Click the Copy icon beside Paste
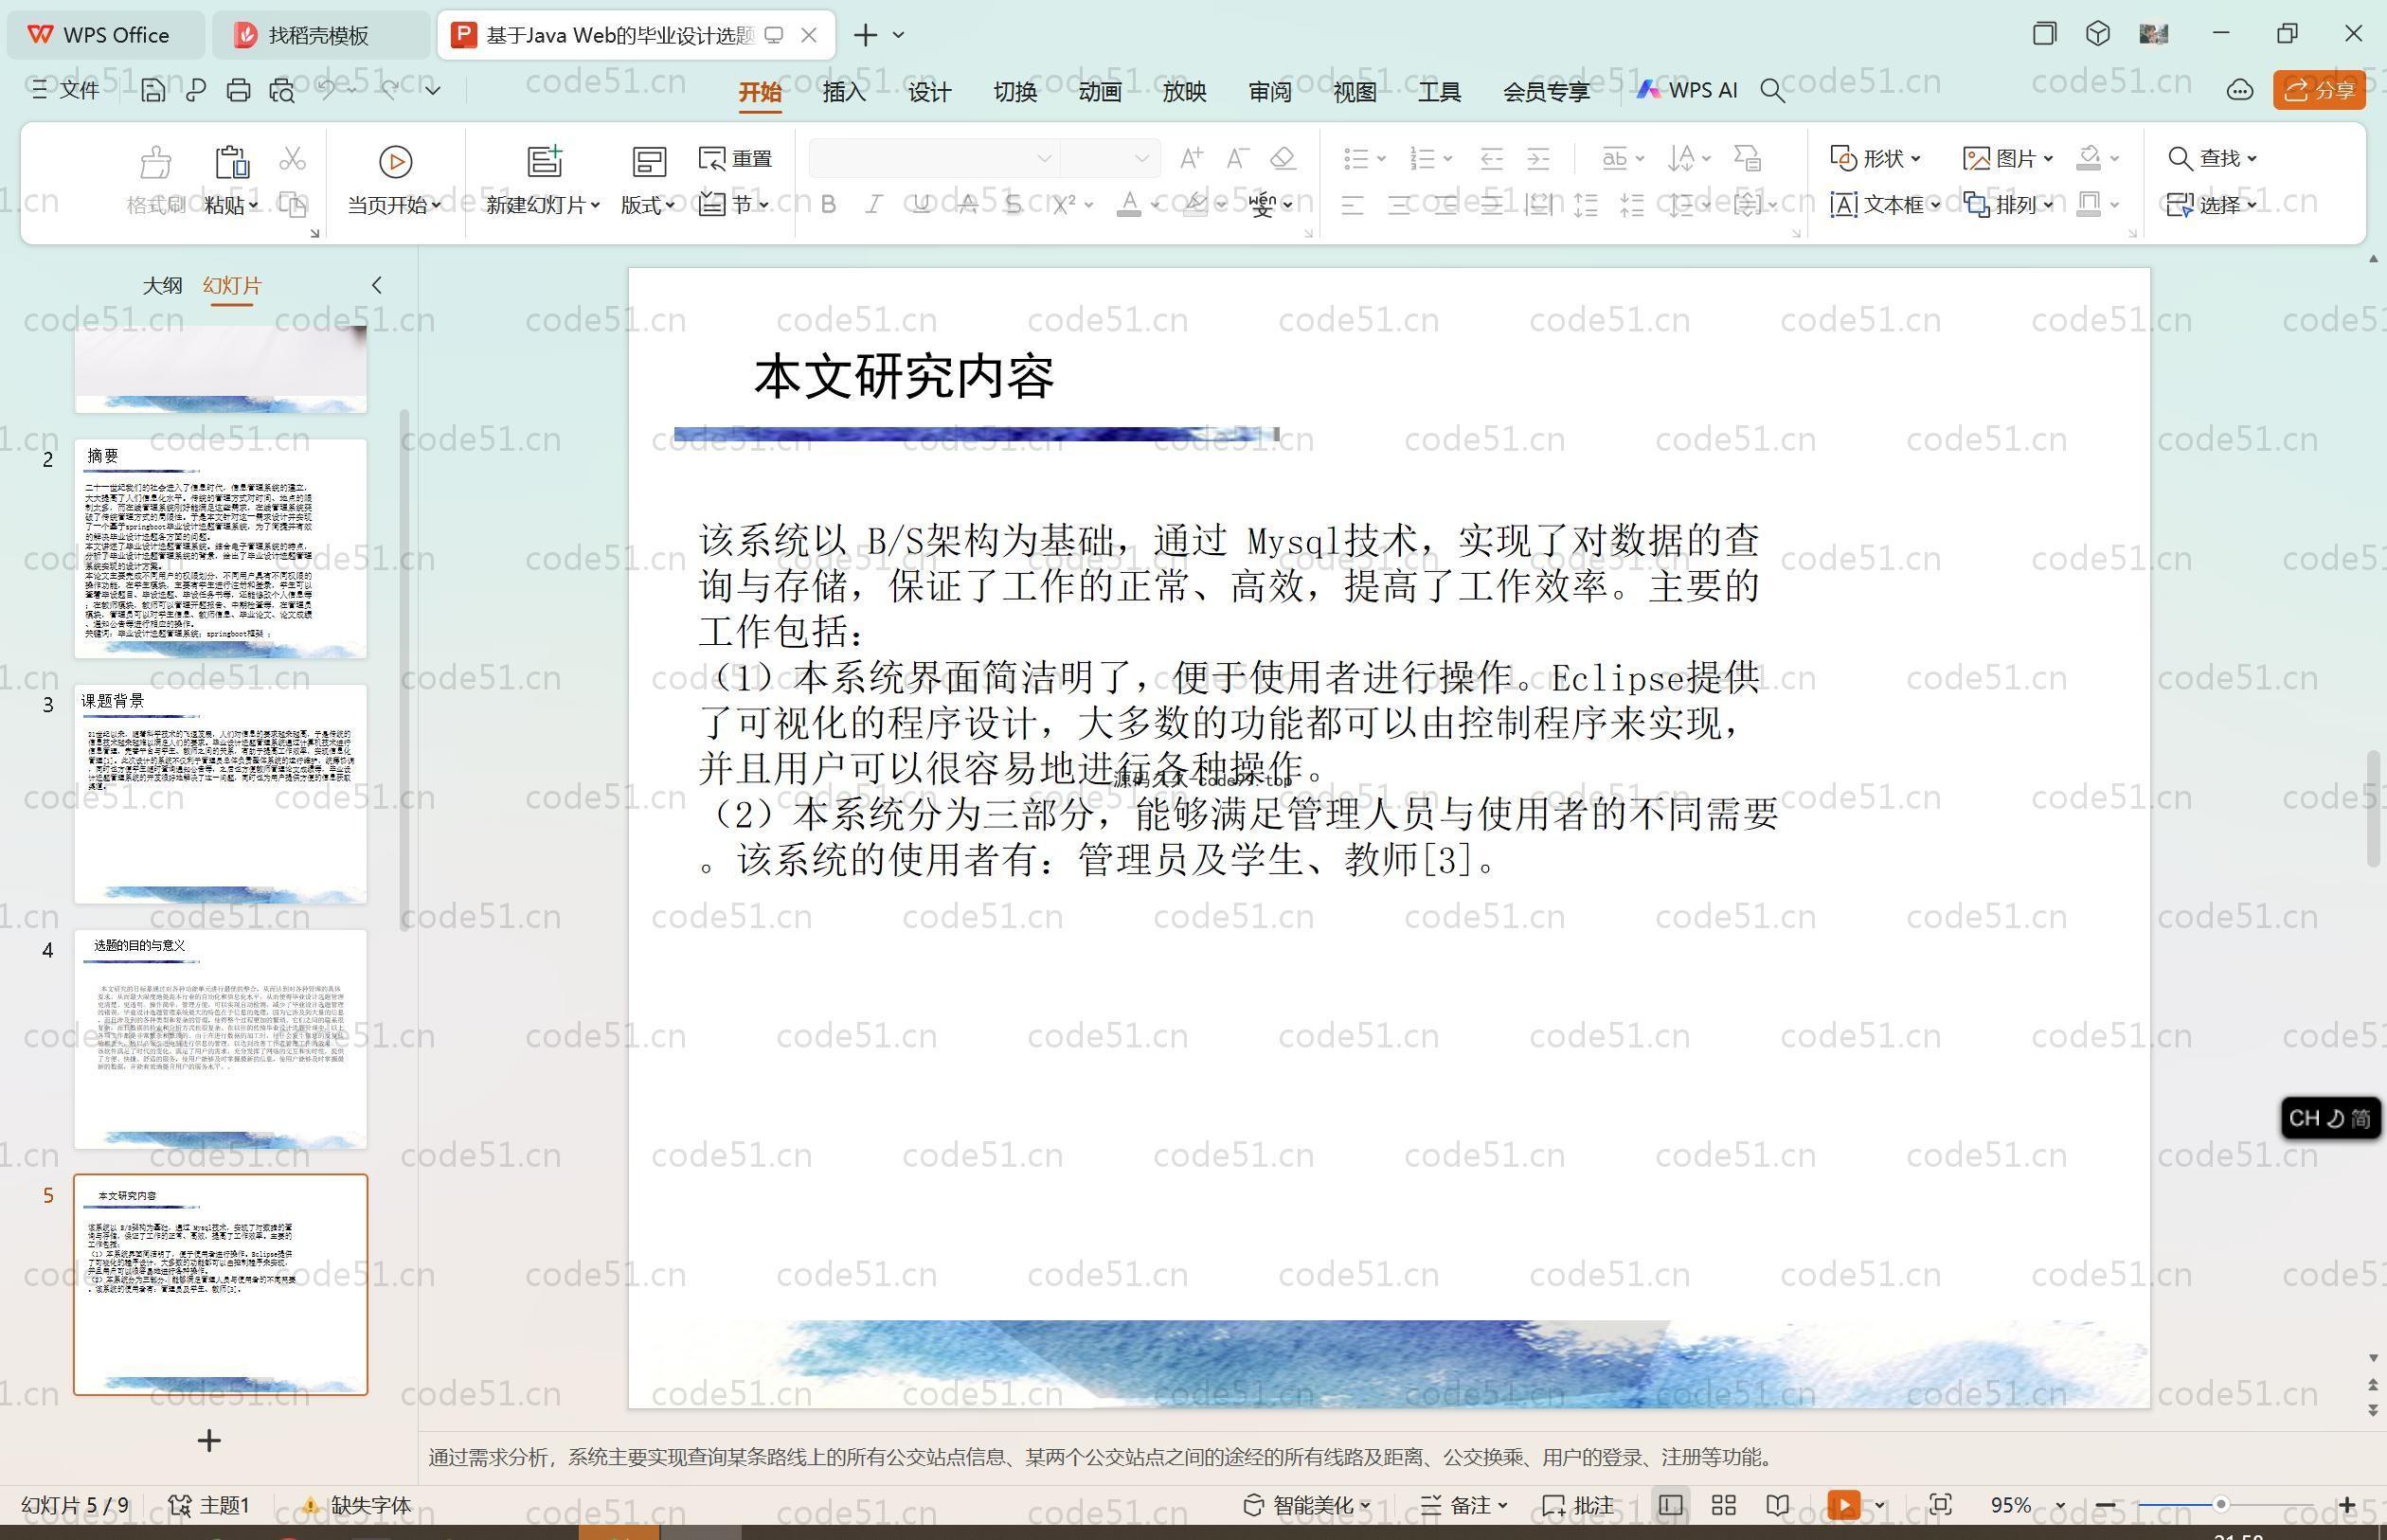 click(292, 205)
